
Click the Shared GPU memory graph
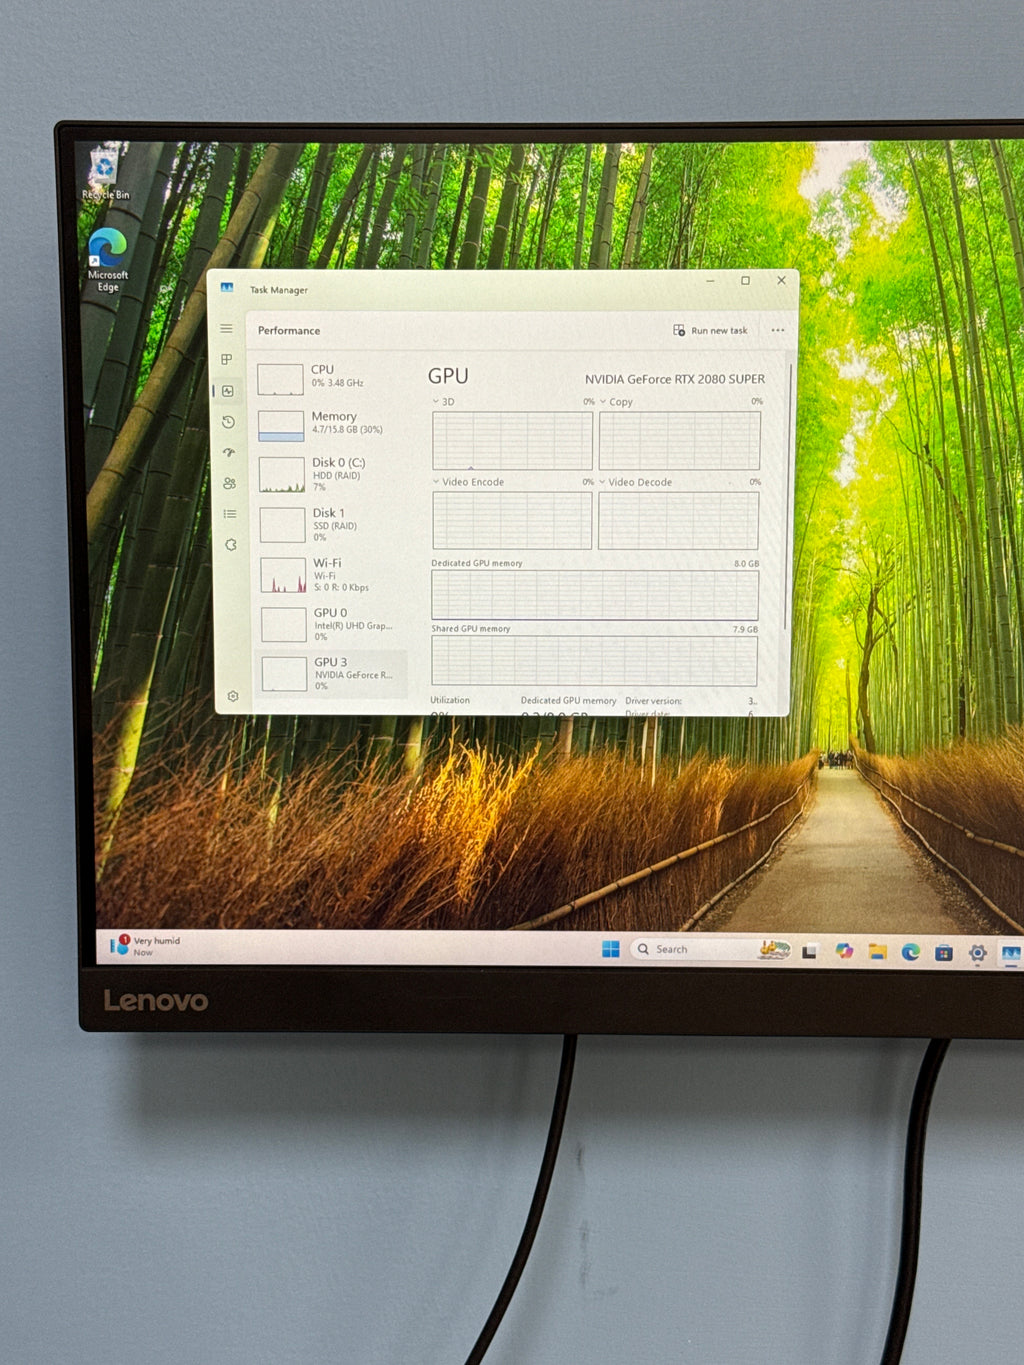coord(594,661)
